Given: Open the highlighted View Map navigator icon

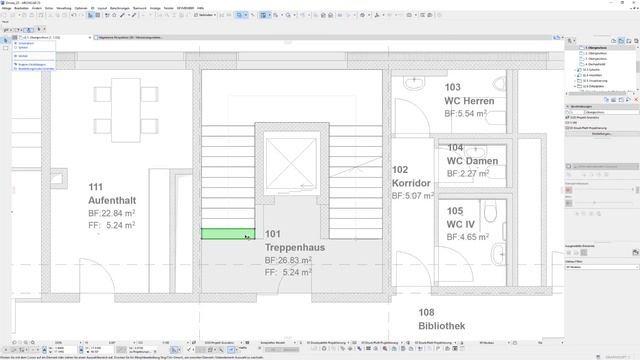Looking at the screenshot, I should tap(621, 41).
